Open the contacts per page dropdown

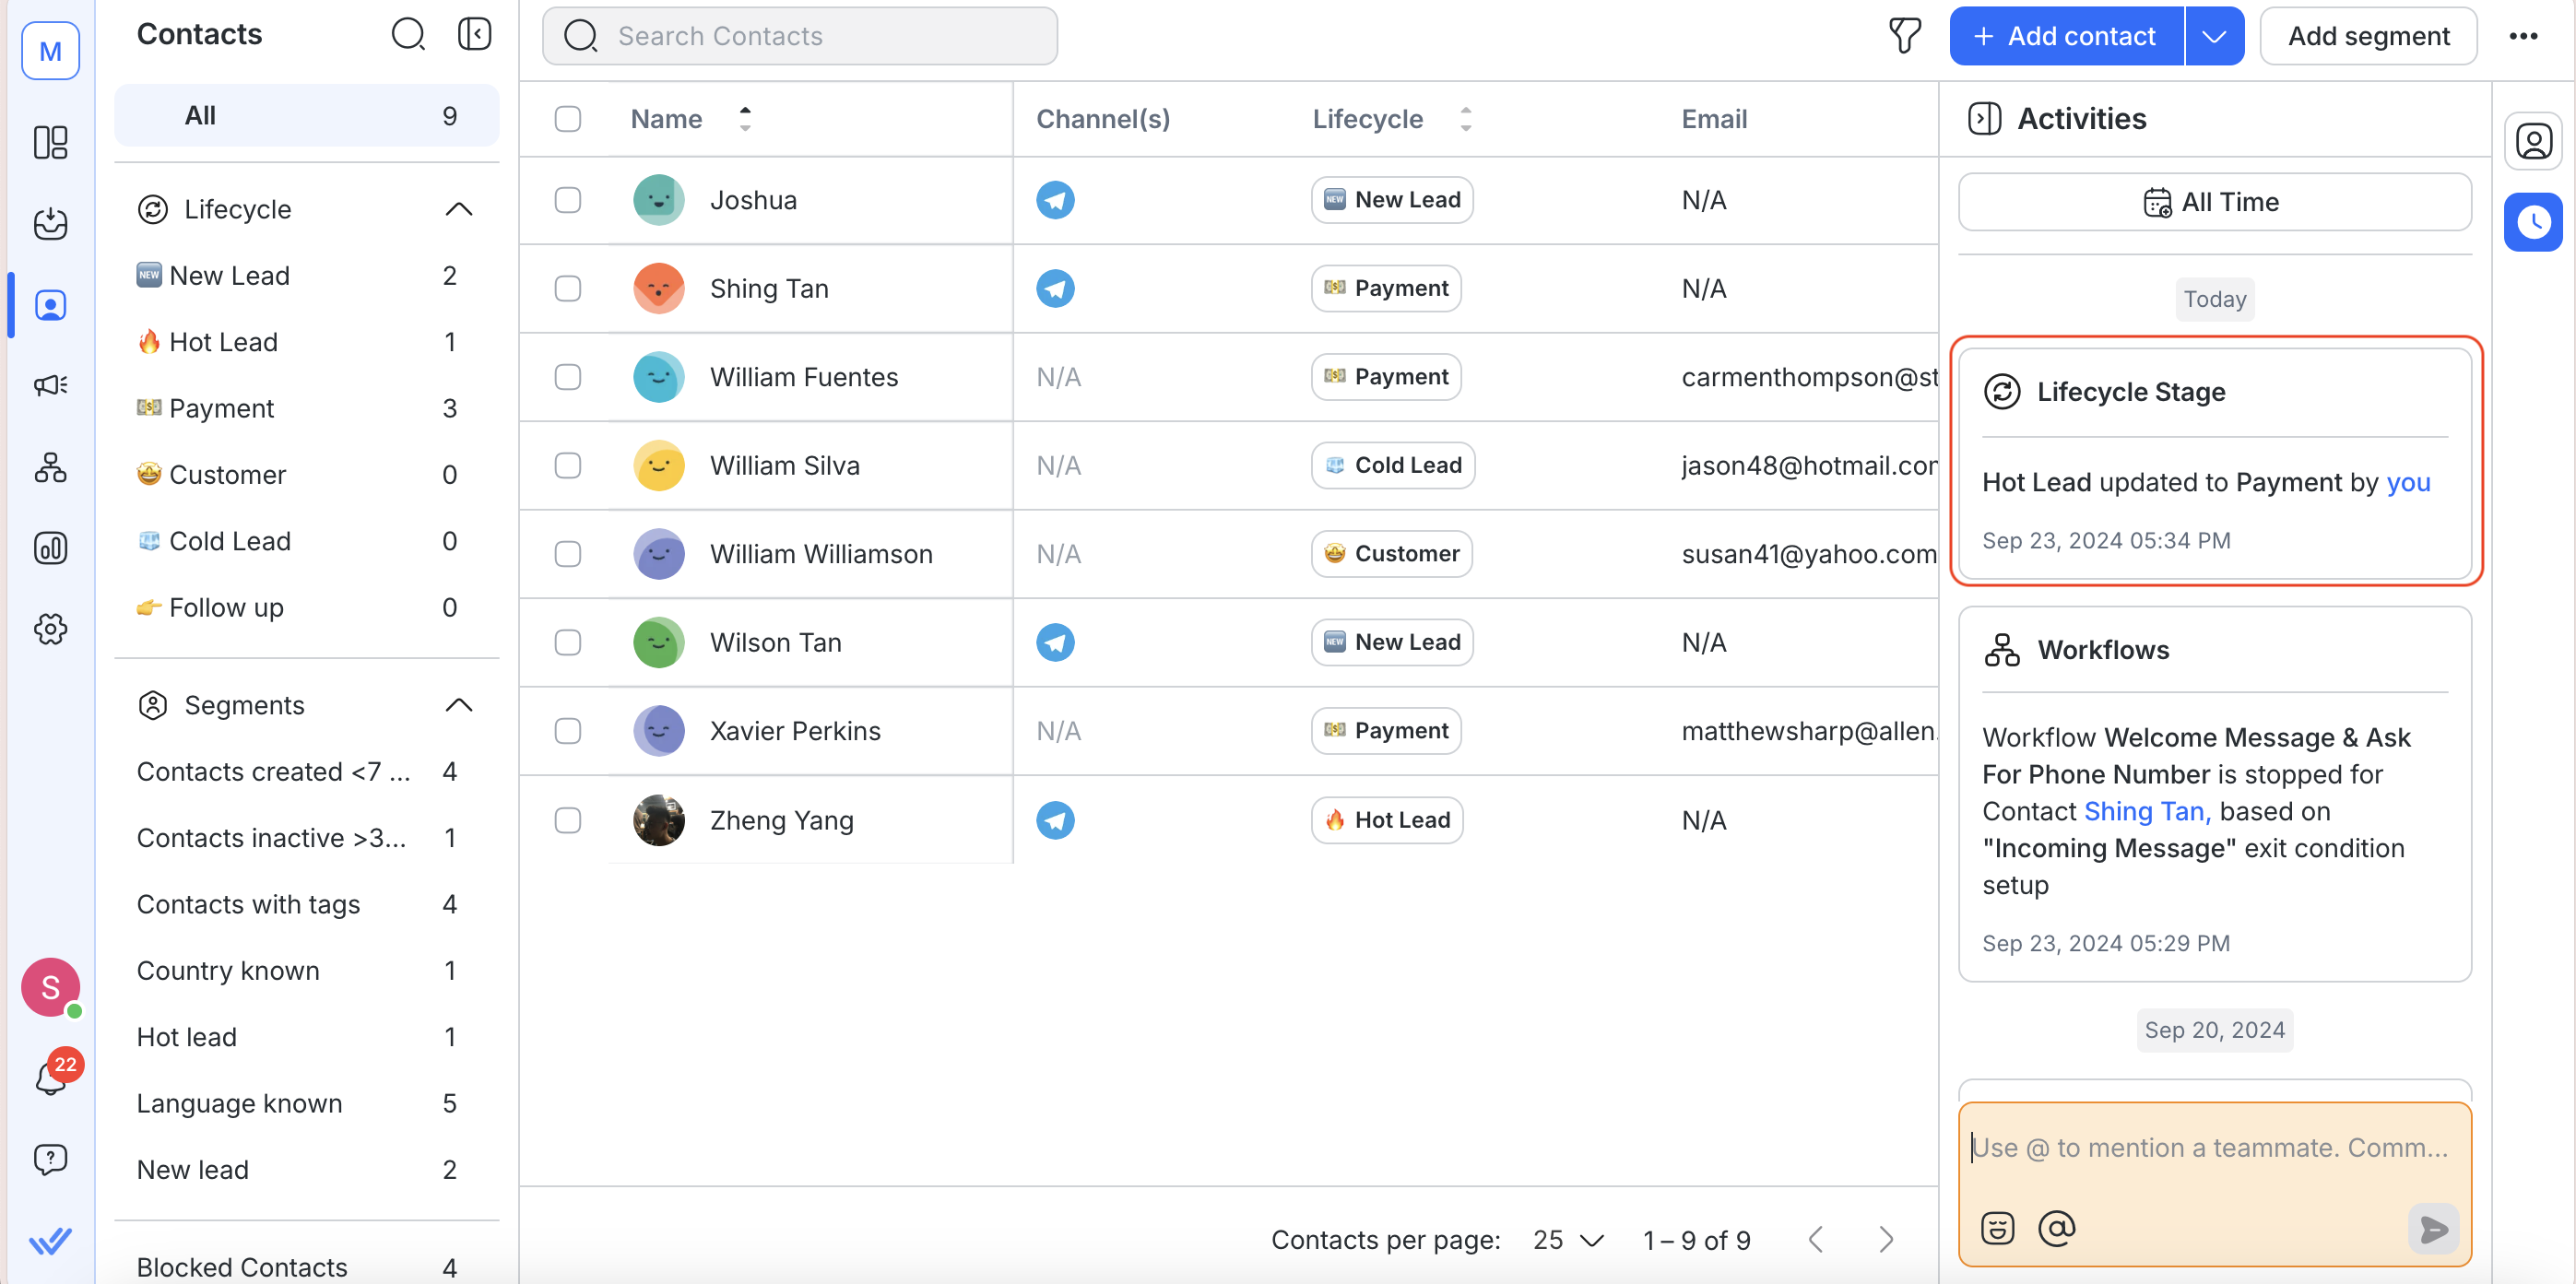click(1568, 1240)
